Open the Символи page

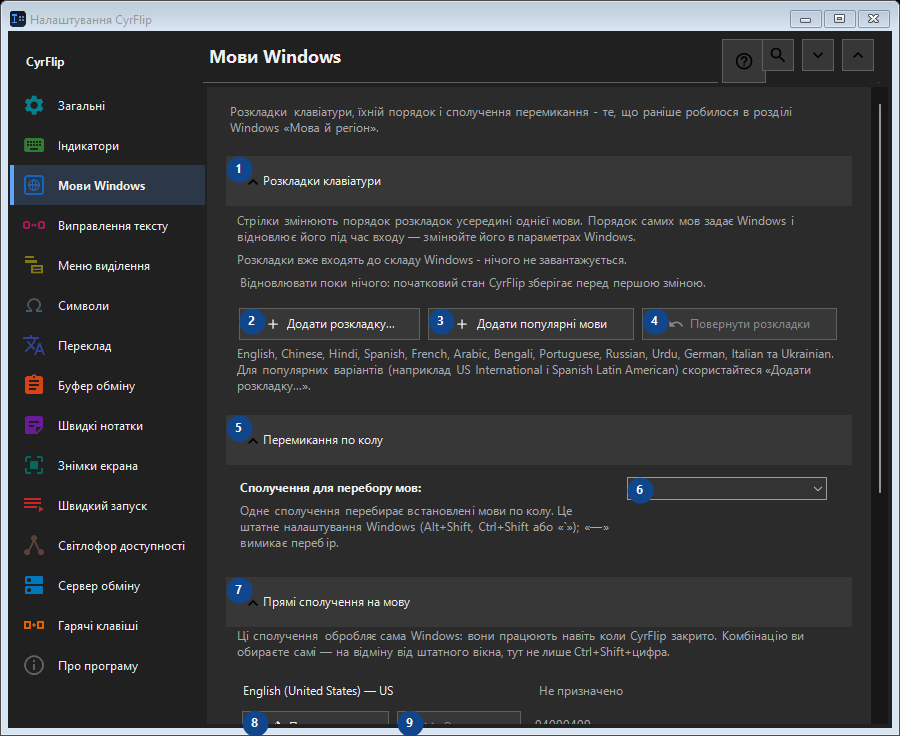click(x=107, y=305)
